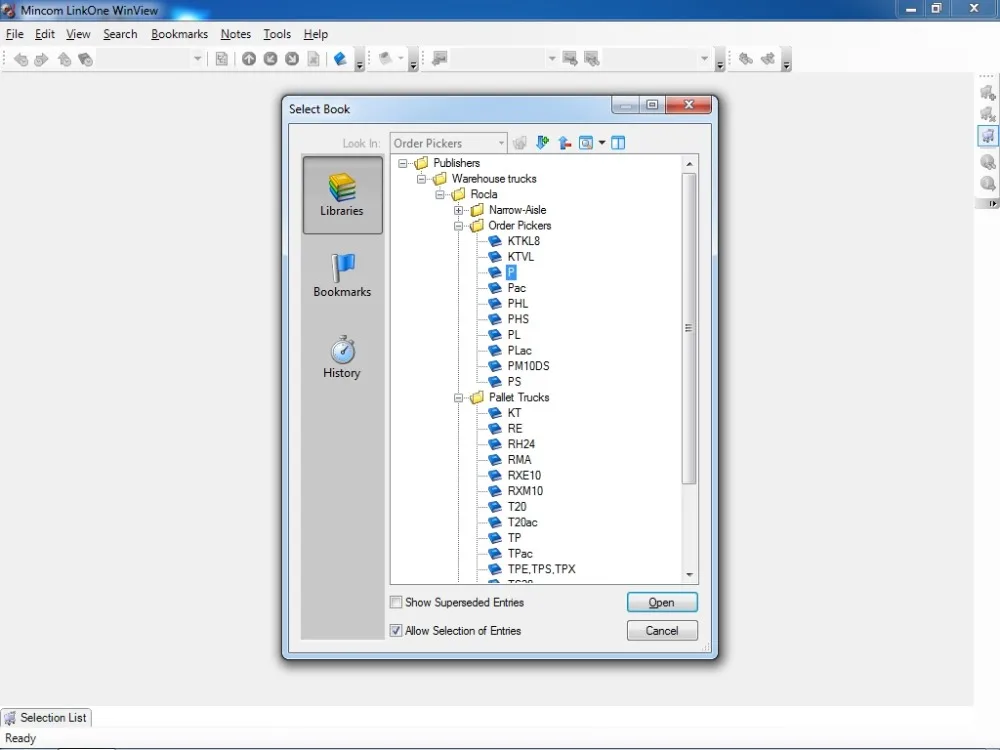Open the preview pane icon in Select Book dialog
This screenshot has width=1000, height=750.
tap(585, 142)
